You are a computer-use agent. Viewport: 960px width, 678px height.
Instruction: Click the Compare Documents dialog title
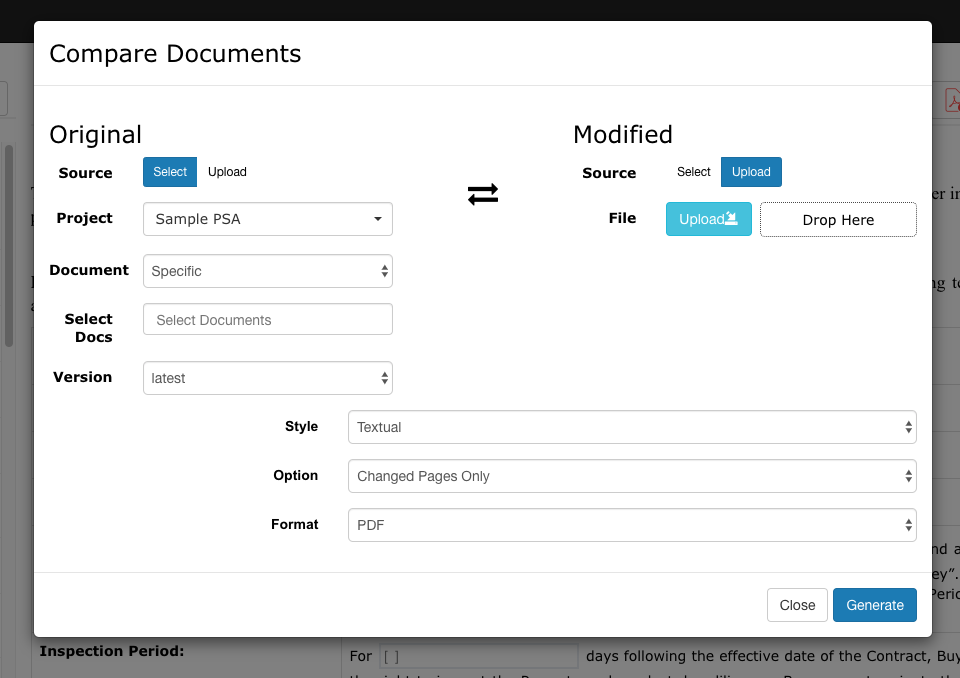(x=175, y=53)
